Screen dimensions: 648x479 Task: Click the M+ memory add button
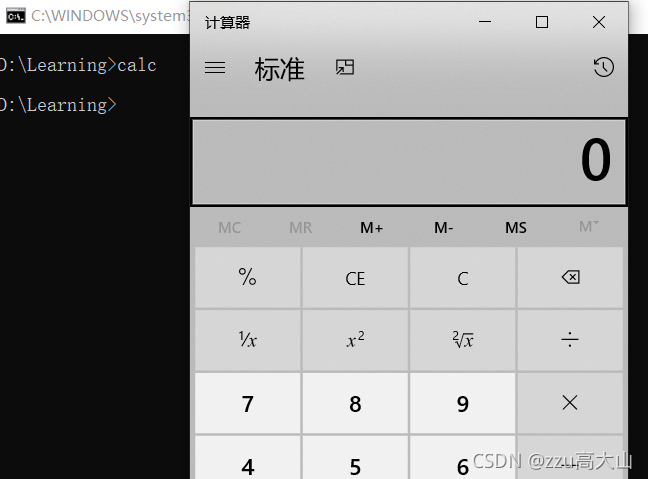(372, 227)
